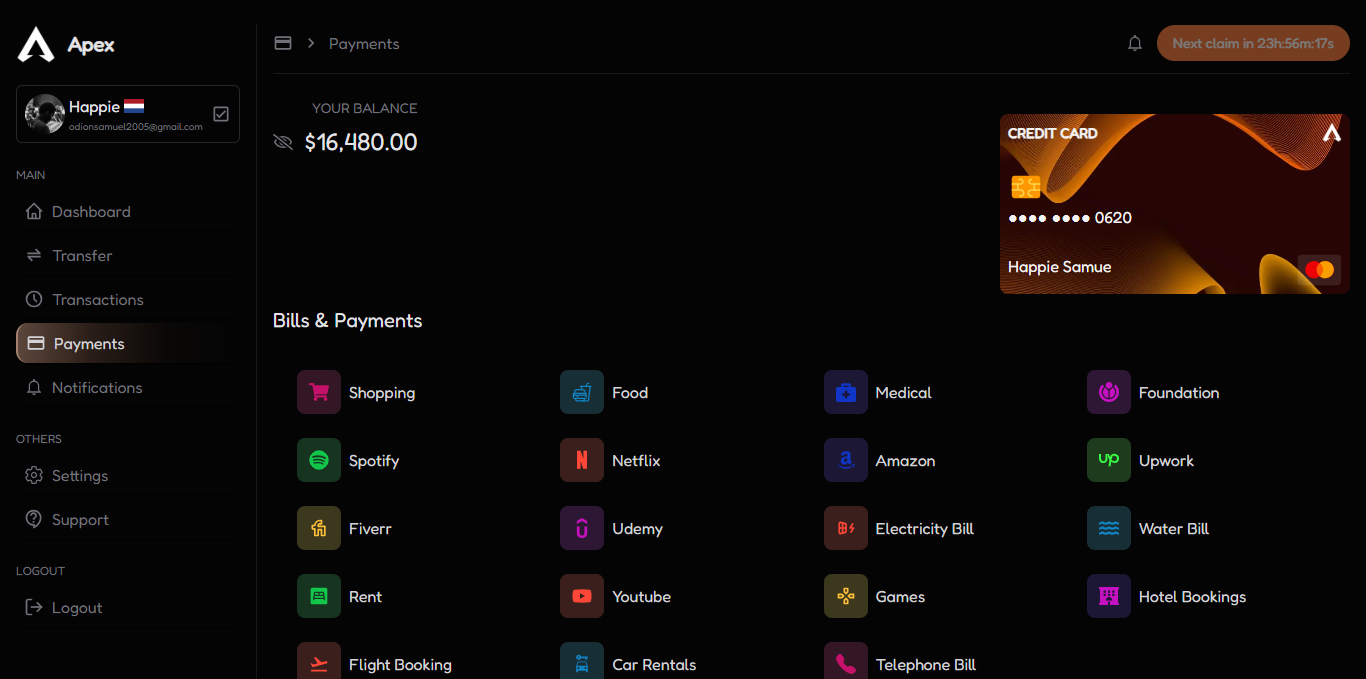Click the Electricity Bill icon
Viewport: 1366px width, 679px height.
[x=846, y=528]
